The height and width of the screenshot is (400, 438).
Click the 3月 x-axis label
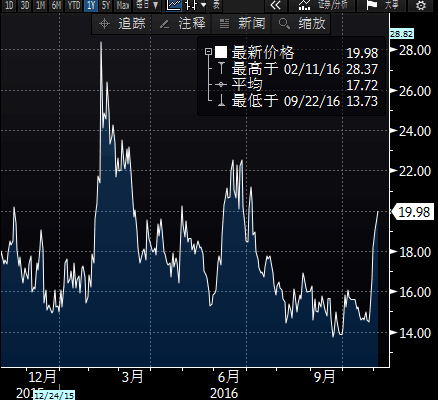[x=132, y=377]
